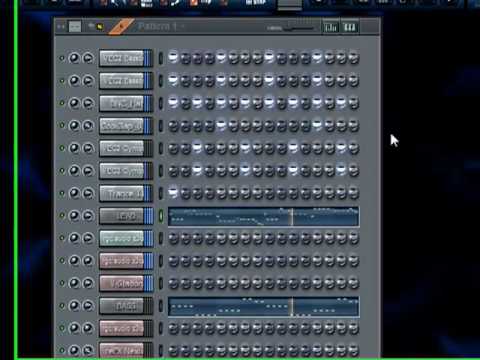480x360 pixels.
Task: Mute the topmost channel with its green LED
Action: coord(62,58)
